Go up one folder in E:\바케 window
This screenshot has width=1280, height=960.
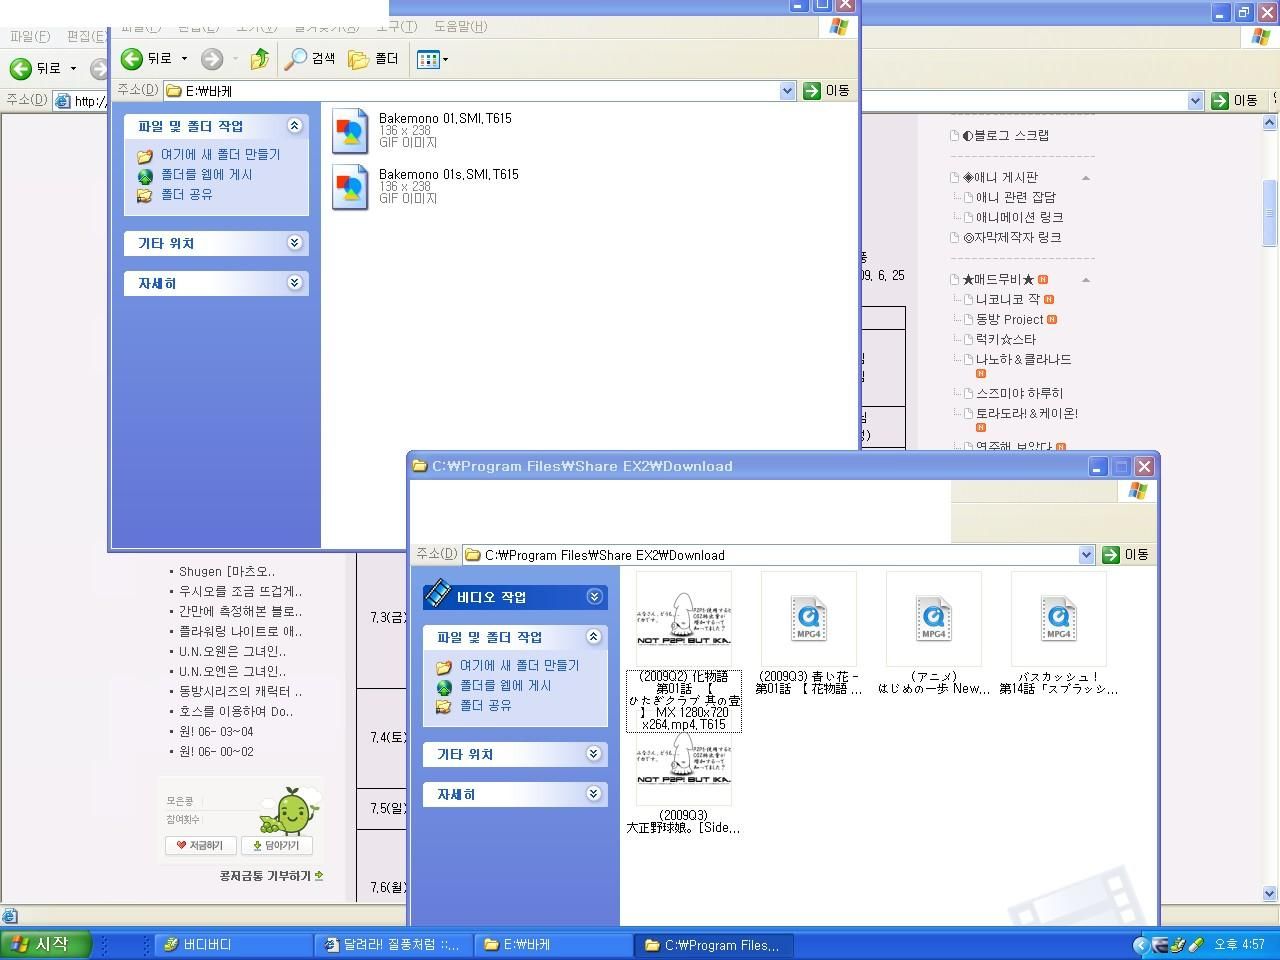click(259, 59)
